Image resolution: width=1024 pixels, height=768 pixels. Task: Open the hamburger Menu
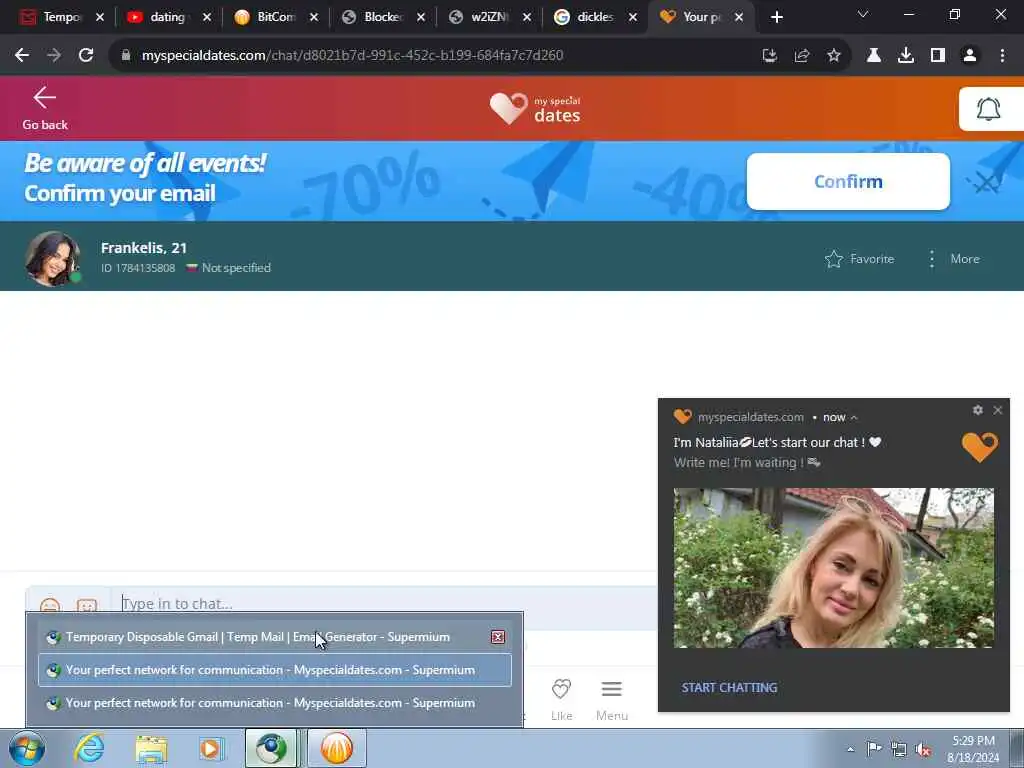click(x=611, y=689)
